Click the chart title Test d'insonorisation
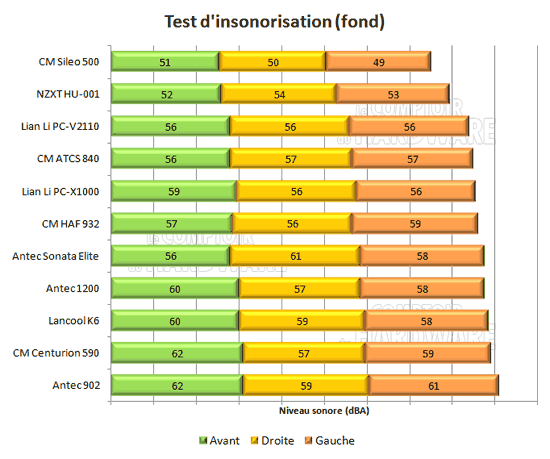Viewport: 550px width, 459px height. click(x=275, y=22)
